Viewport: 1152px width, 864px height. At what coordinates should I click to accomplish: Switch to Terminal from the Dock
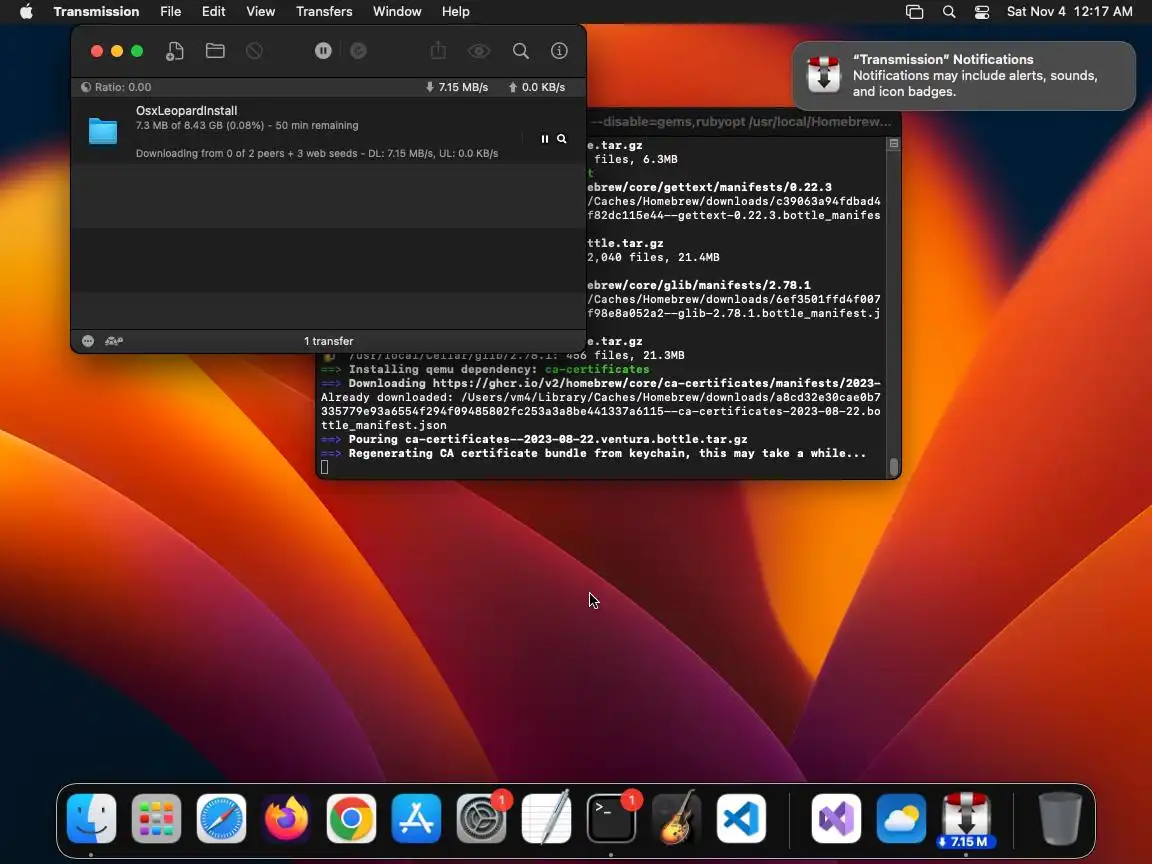tap(611, 818)
